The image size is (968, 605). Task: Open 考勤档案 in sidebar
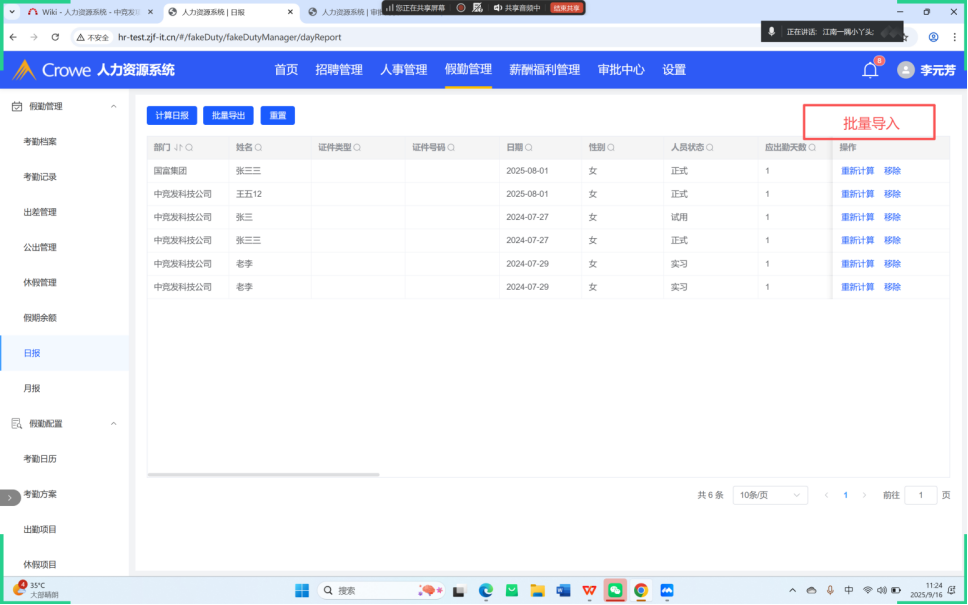40,141
